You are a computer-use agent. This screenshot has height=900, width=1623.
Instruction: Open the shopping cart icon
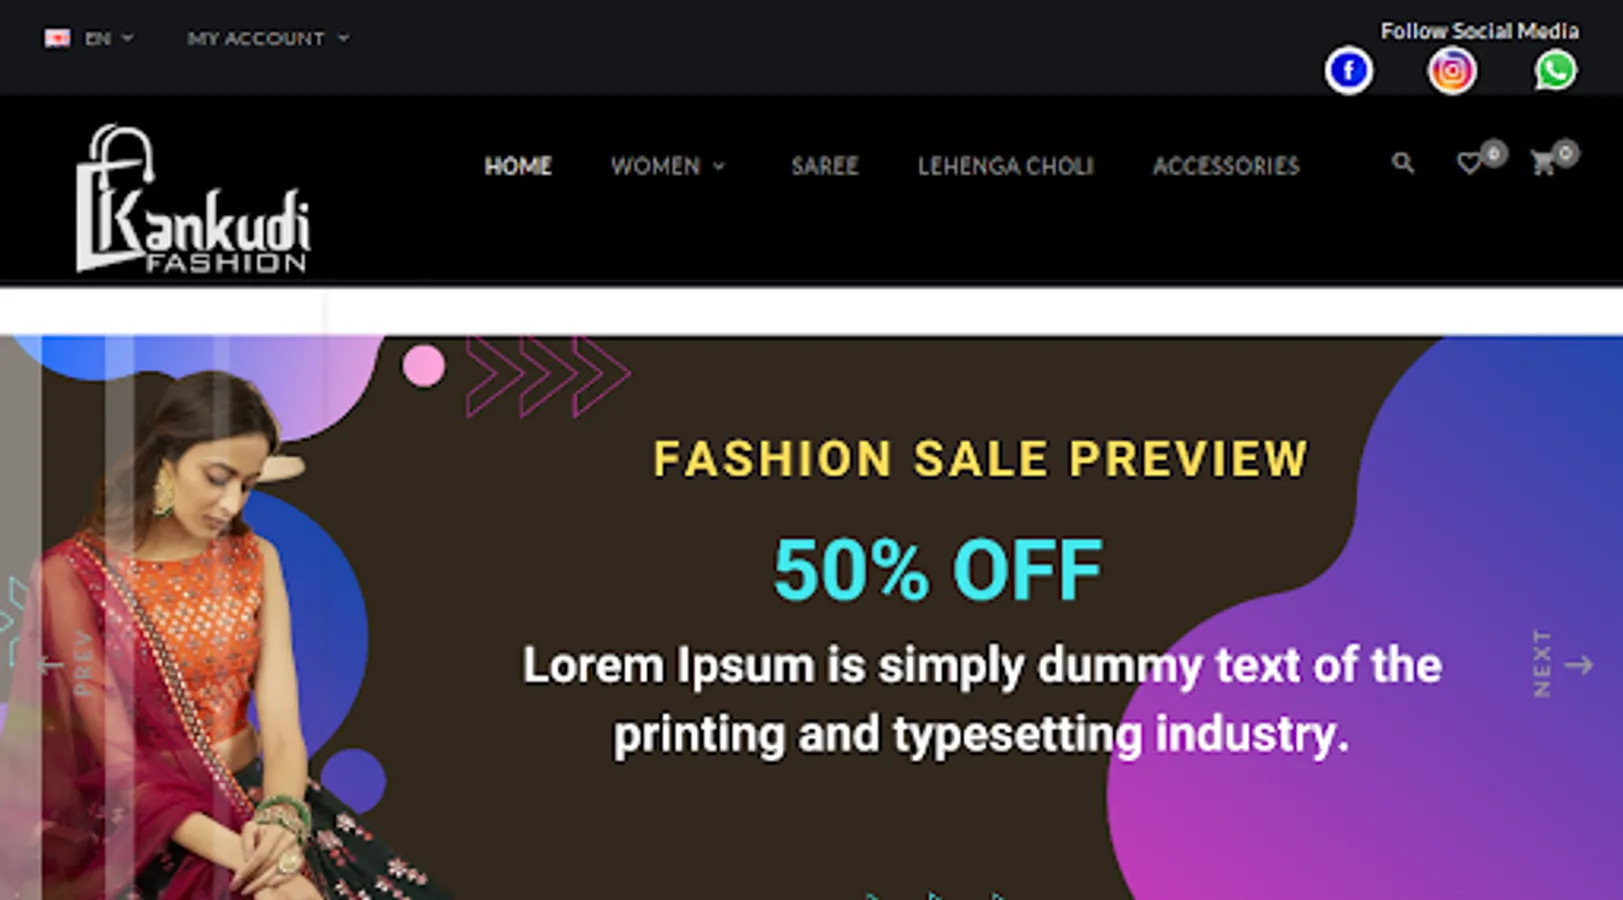click(x=1543, y=163)
